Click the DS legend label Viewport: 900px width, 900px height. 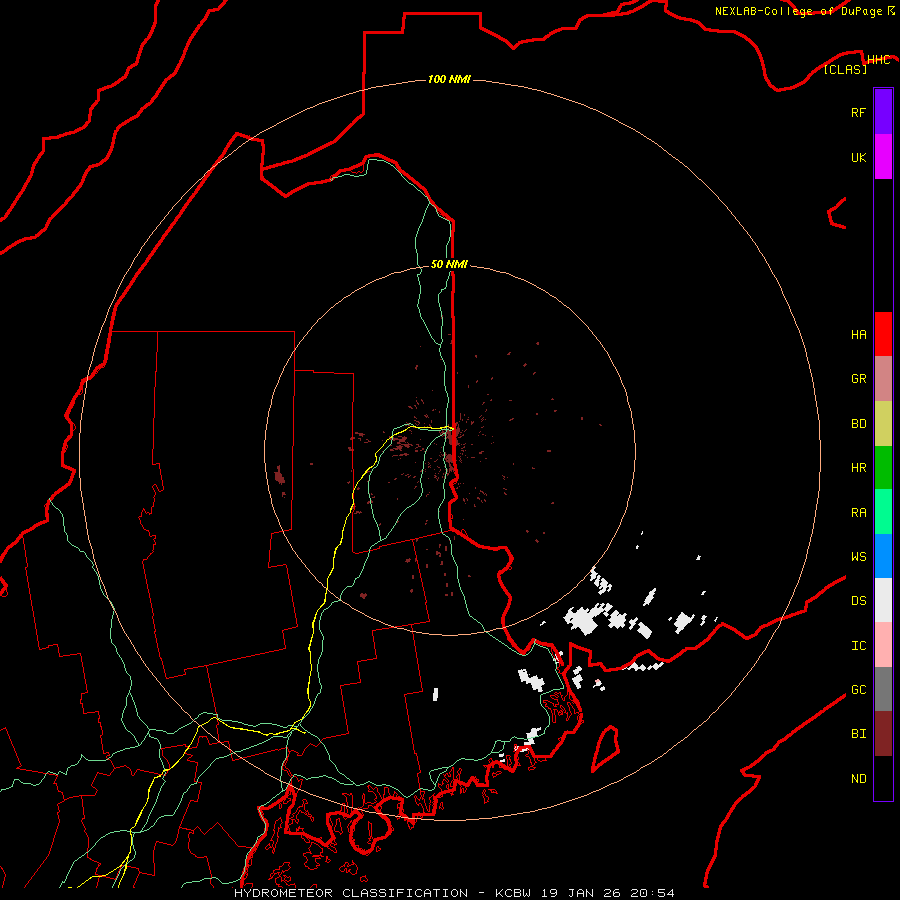click(x=858, y=601)
